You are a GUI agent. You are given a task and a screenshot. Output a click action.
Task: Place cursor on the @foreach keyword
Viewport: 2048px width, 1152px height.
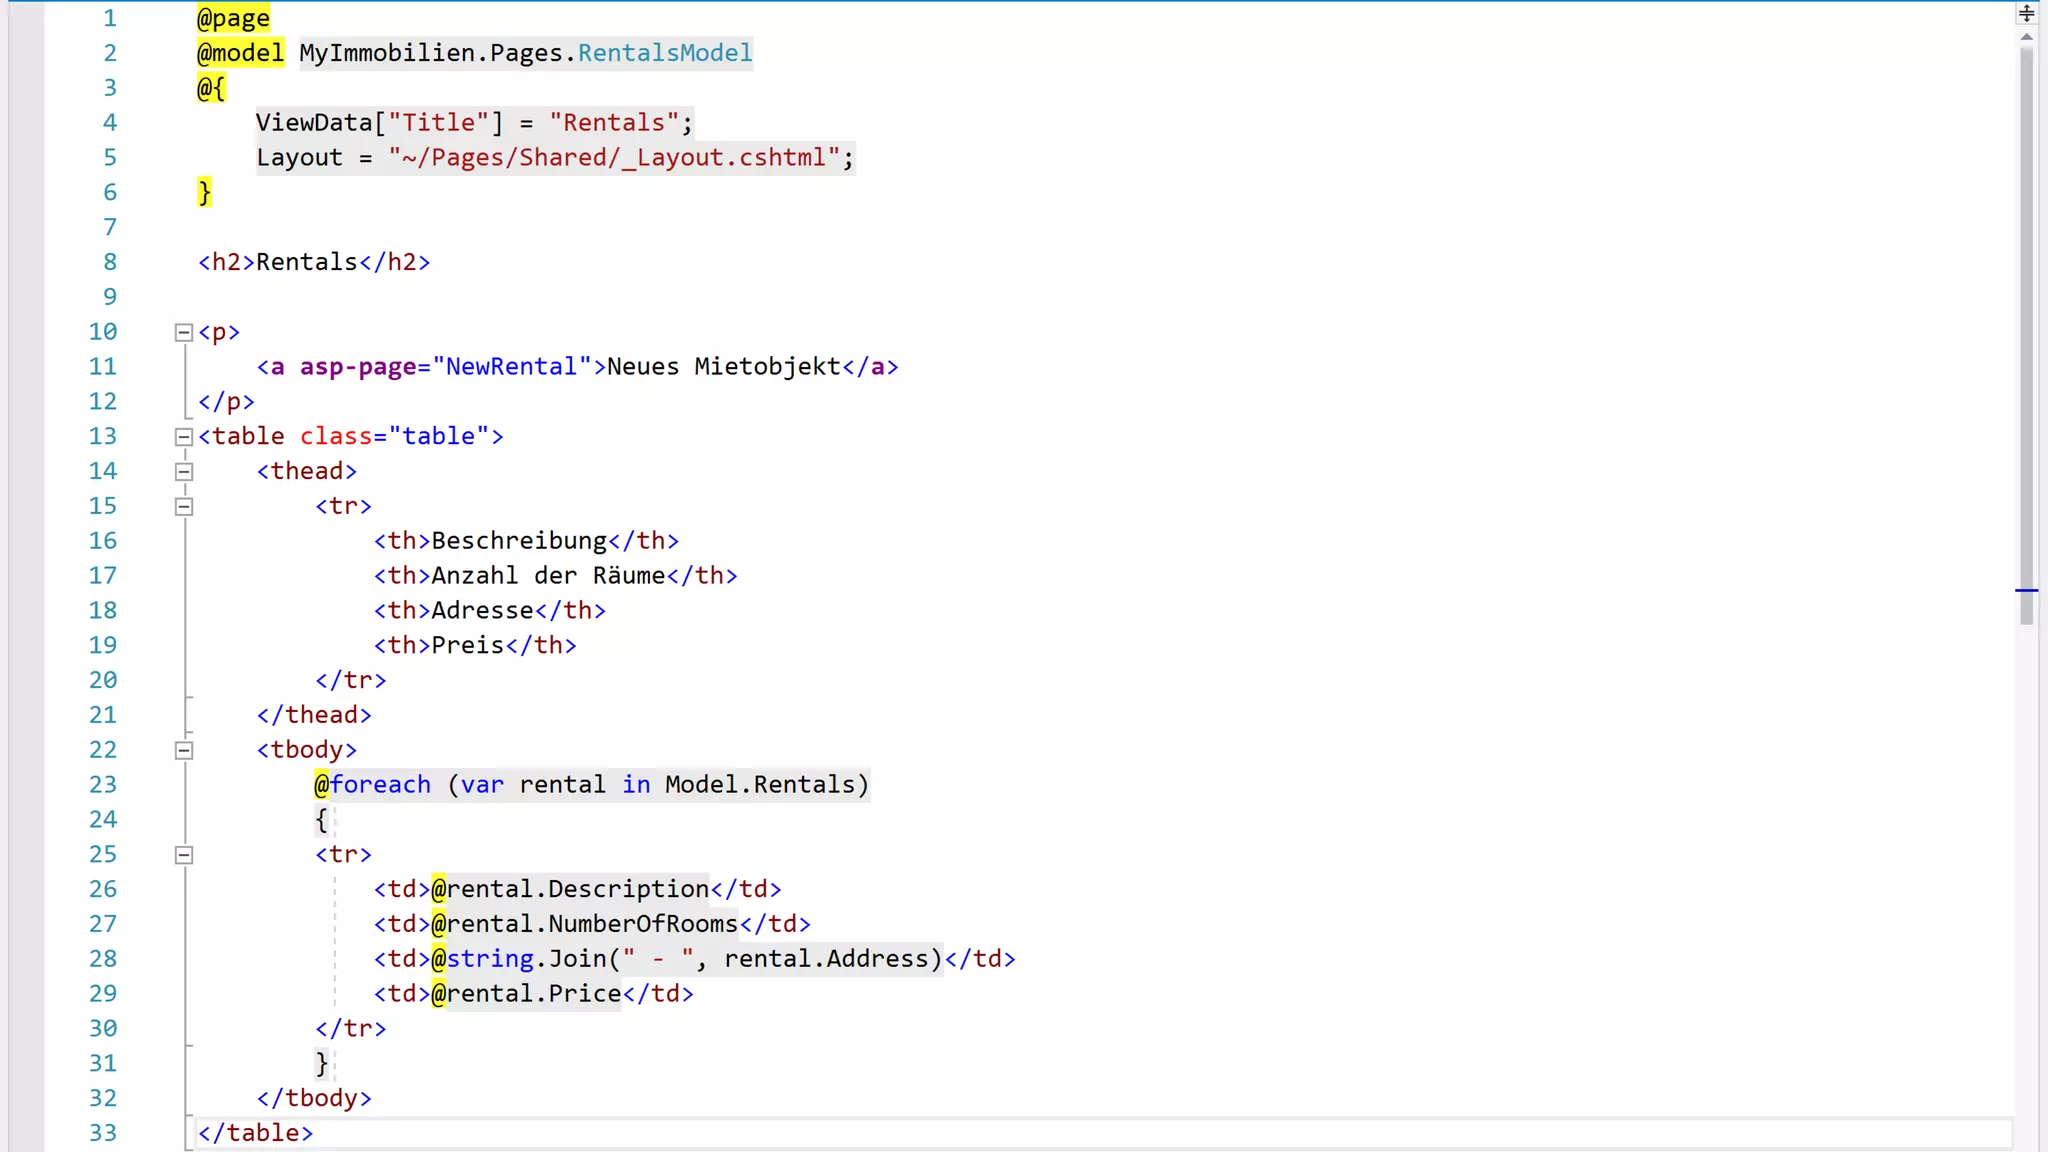pos(380,785)
